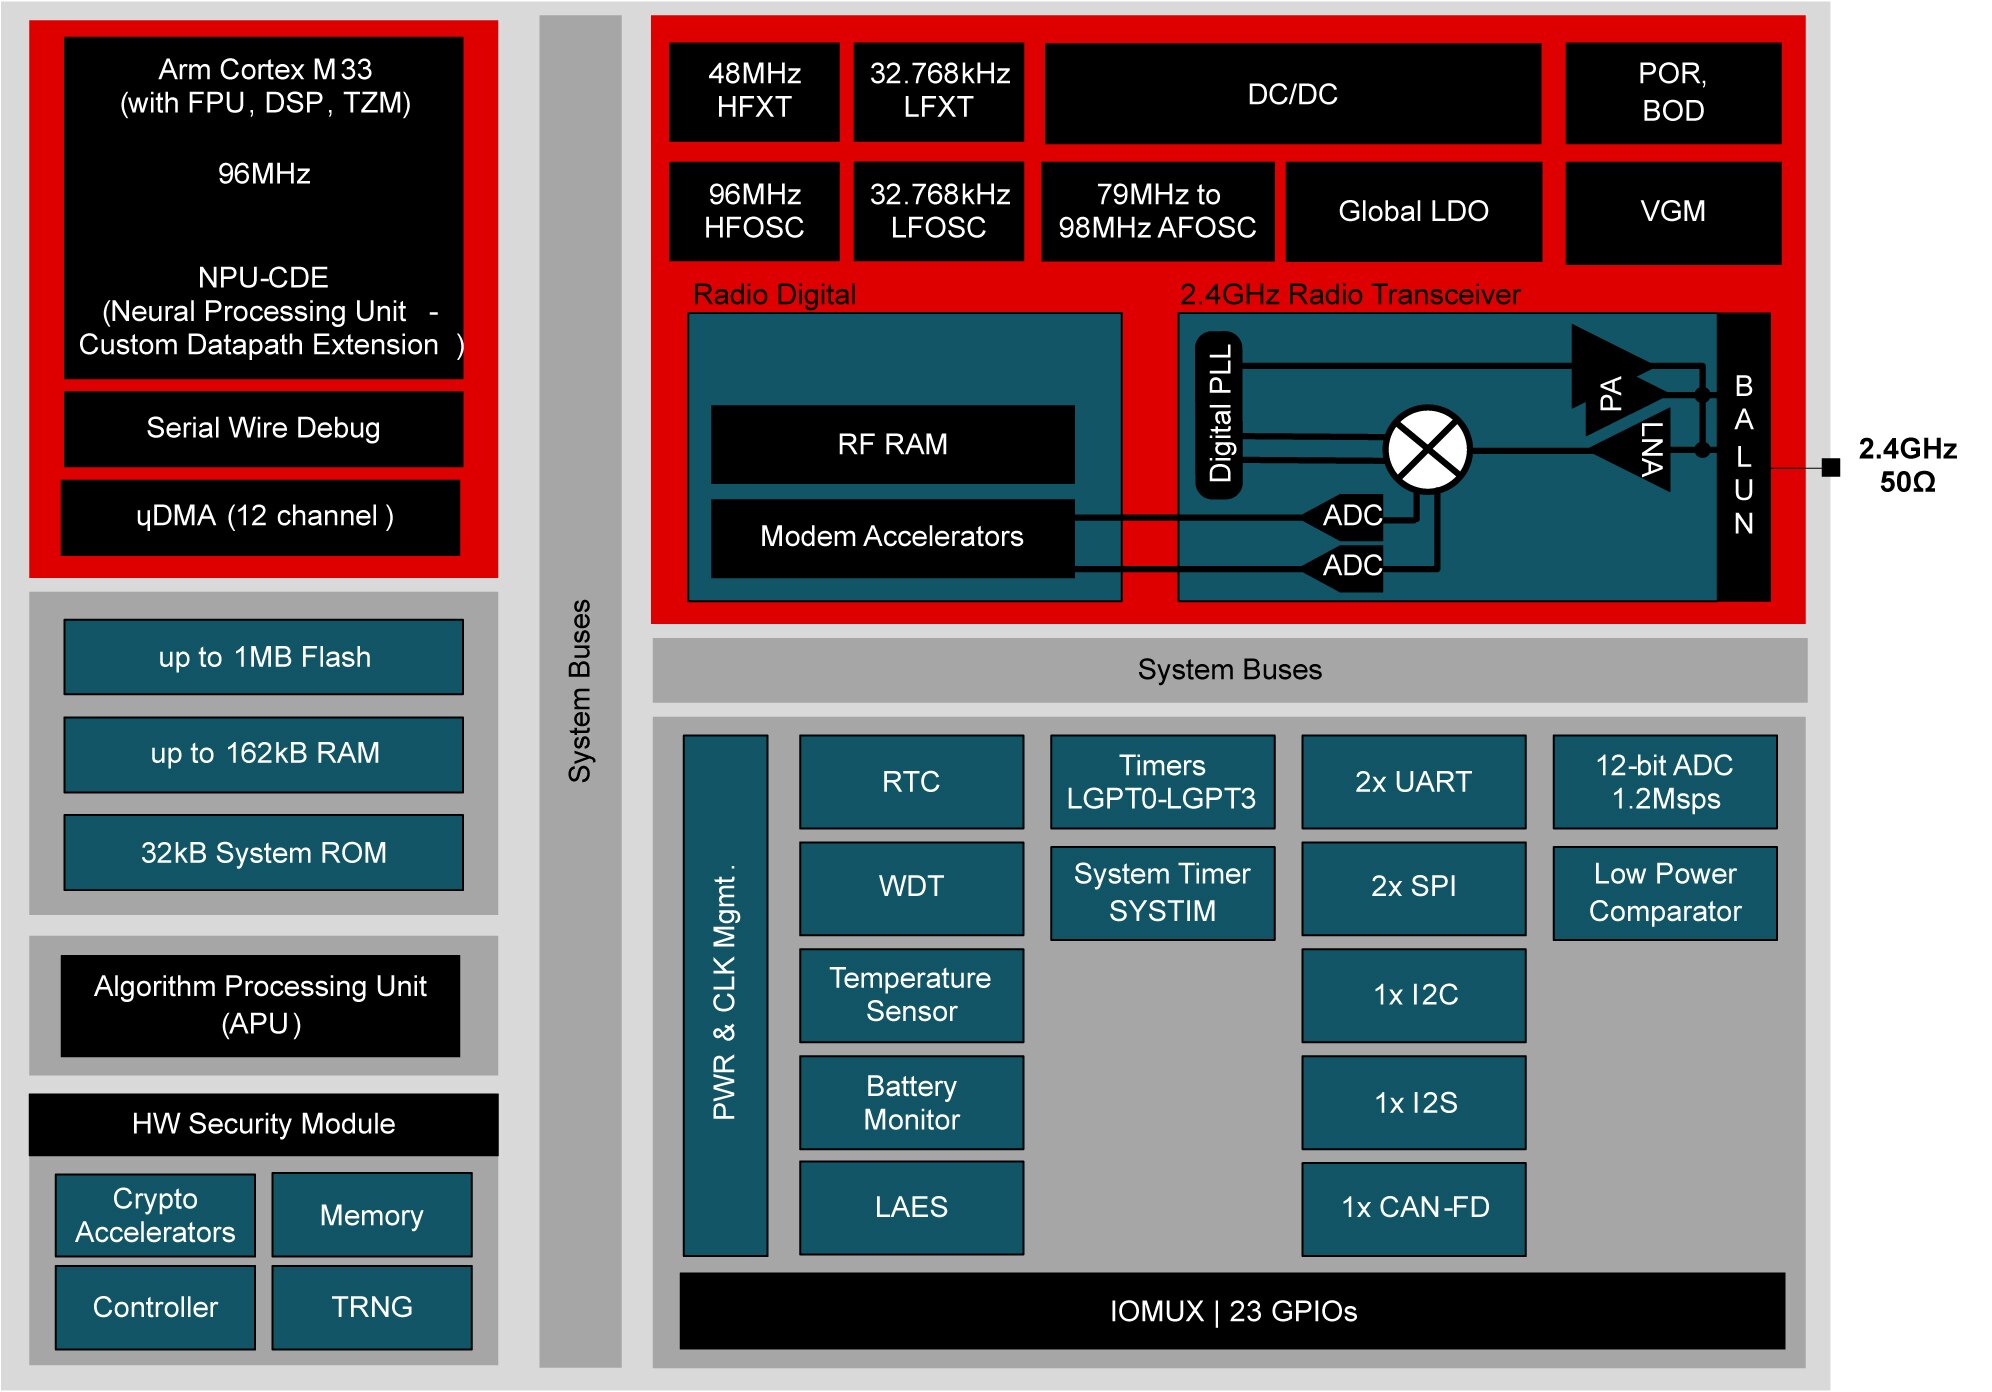Click the up to 1MB Flash block
The width and height of the screenshot is (1992, 1392).
[263, 657]
